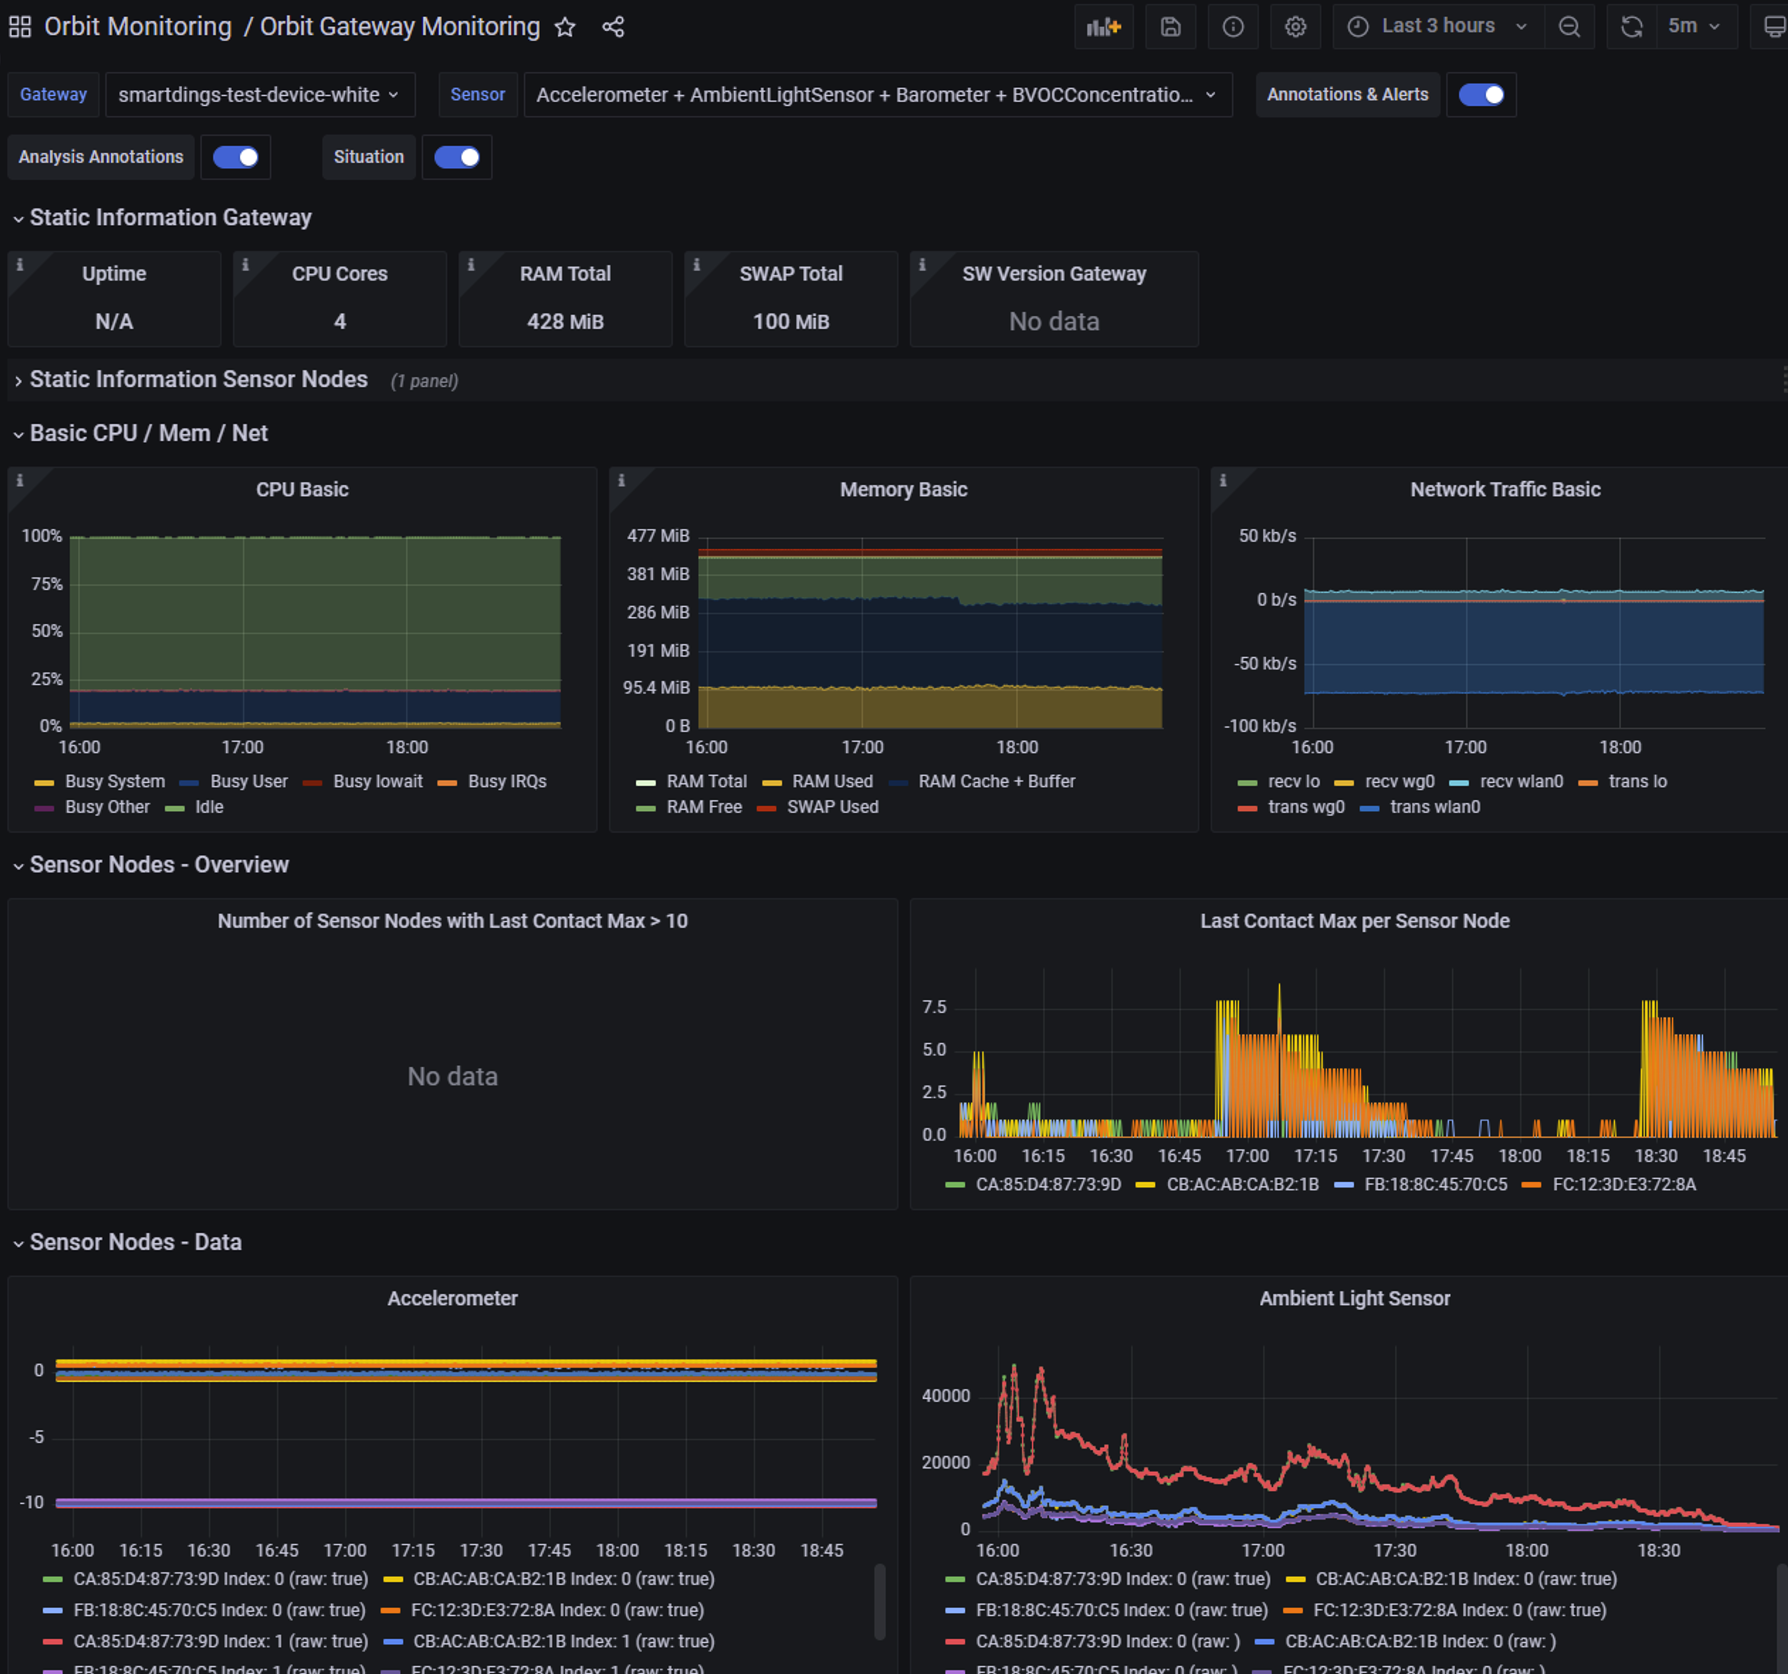Open the Sensor selection dropdown
This screenshot has width=1788, height=1674.
pyautogui.click(x=876, y=95)
